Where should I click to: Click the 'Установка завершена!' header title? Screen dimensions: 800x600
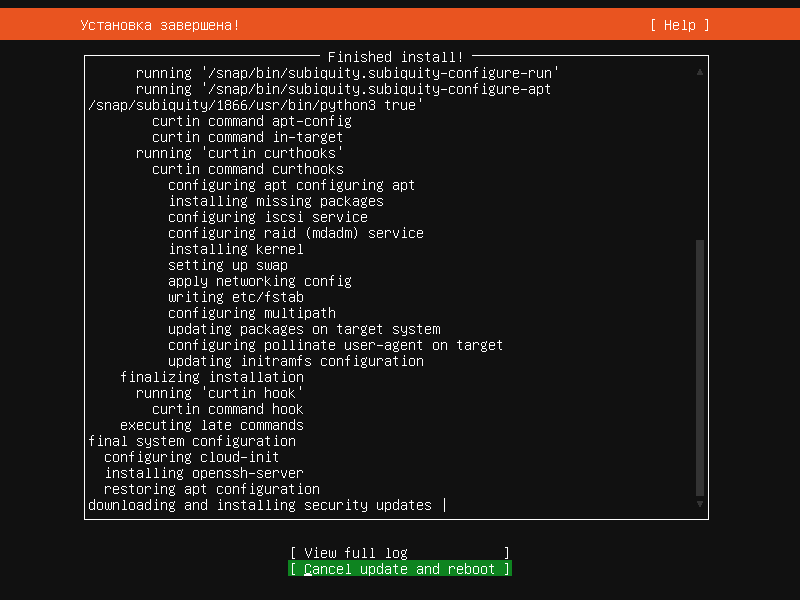point(160,25)
